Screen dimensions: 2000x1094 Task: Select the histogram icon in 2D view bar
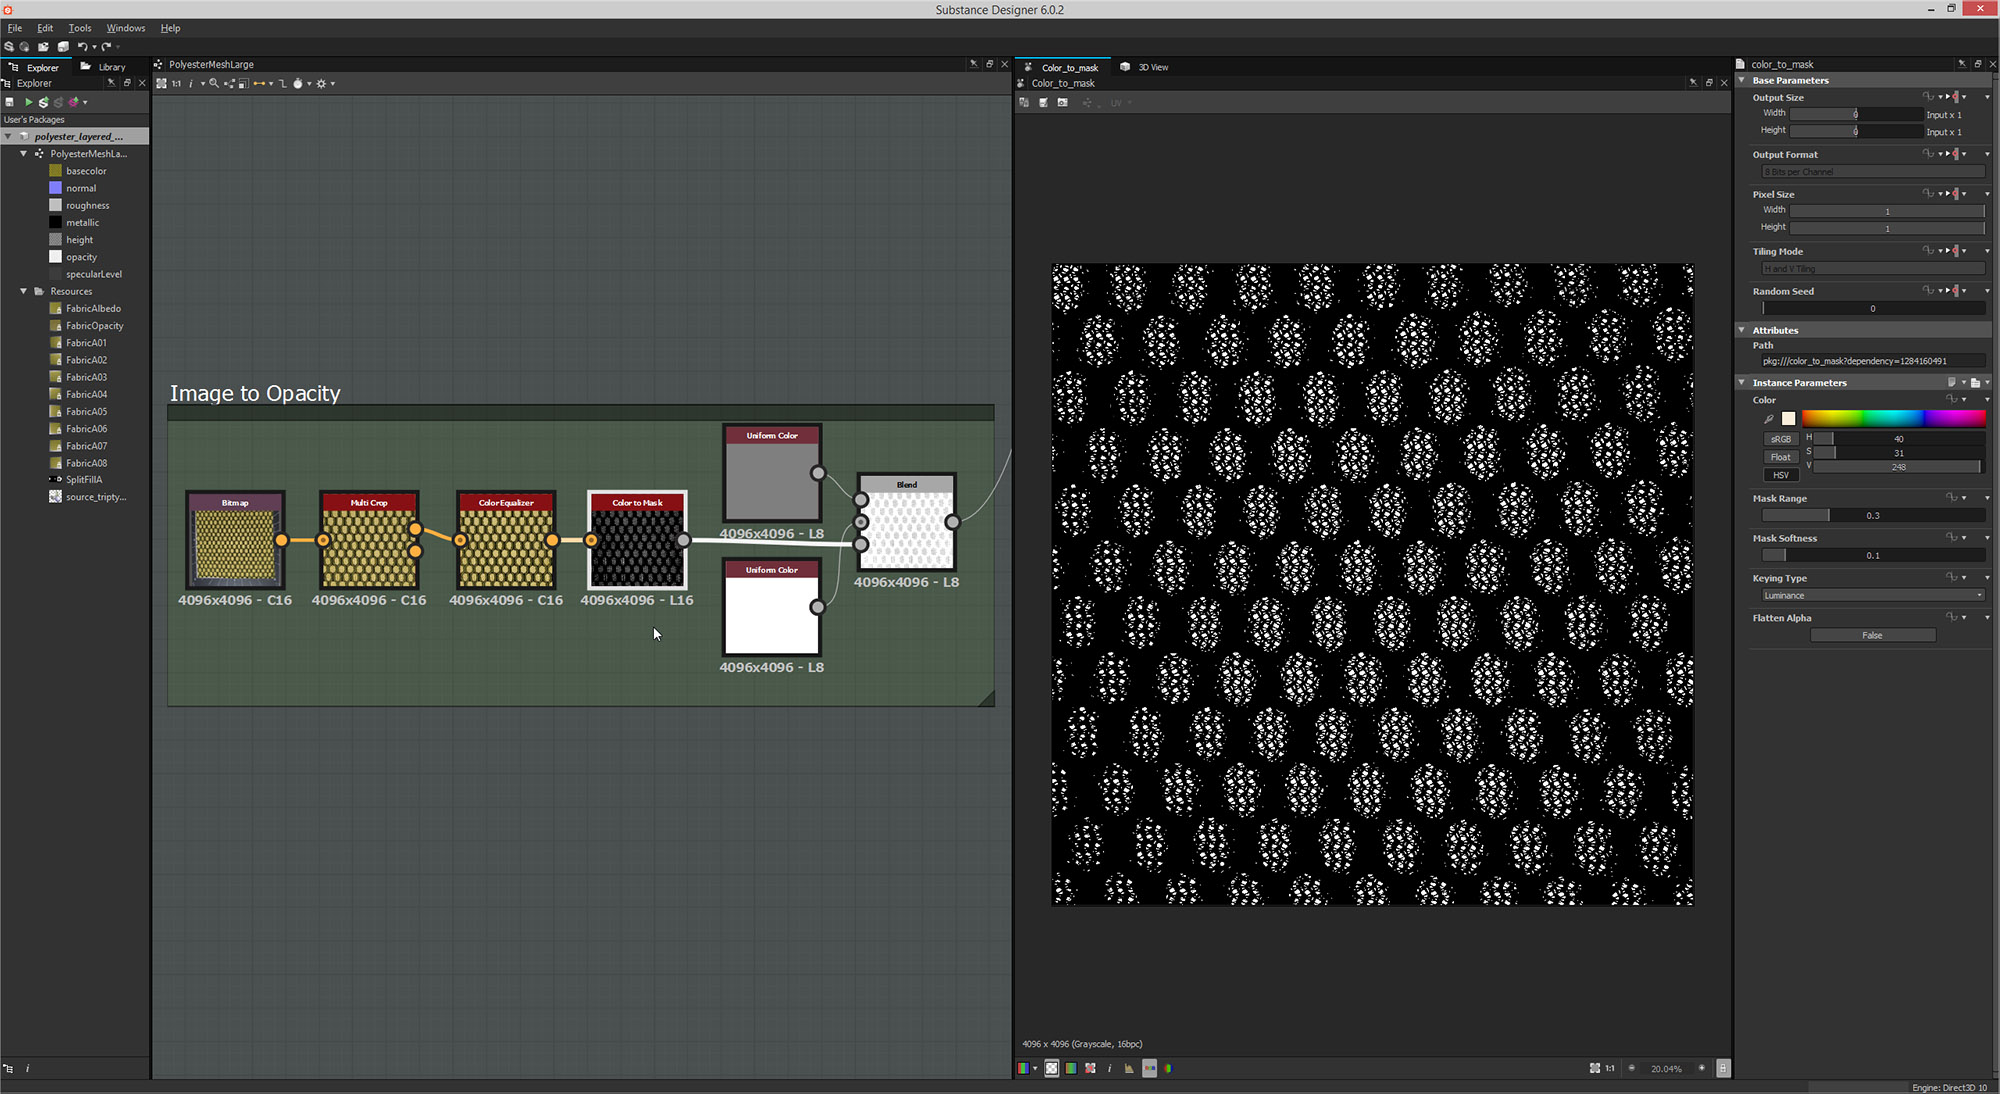pos(1128,1068)
